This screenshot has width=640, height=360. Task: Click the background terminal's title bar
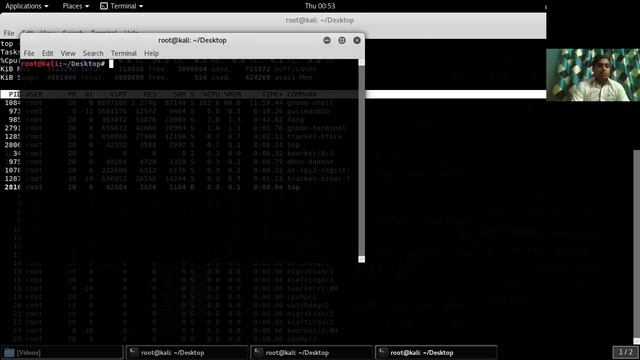[x=320, y=20]
